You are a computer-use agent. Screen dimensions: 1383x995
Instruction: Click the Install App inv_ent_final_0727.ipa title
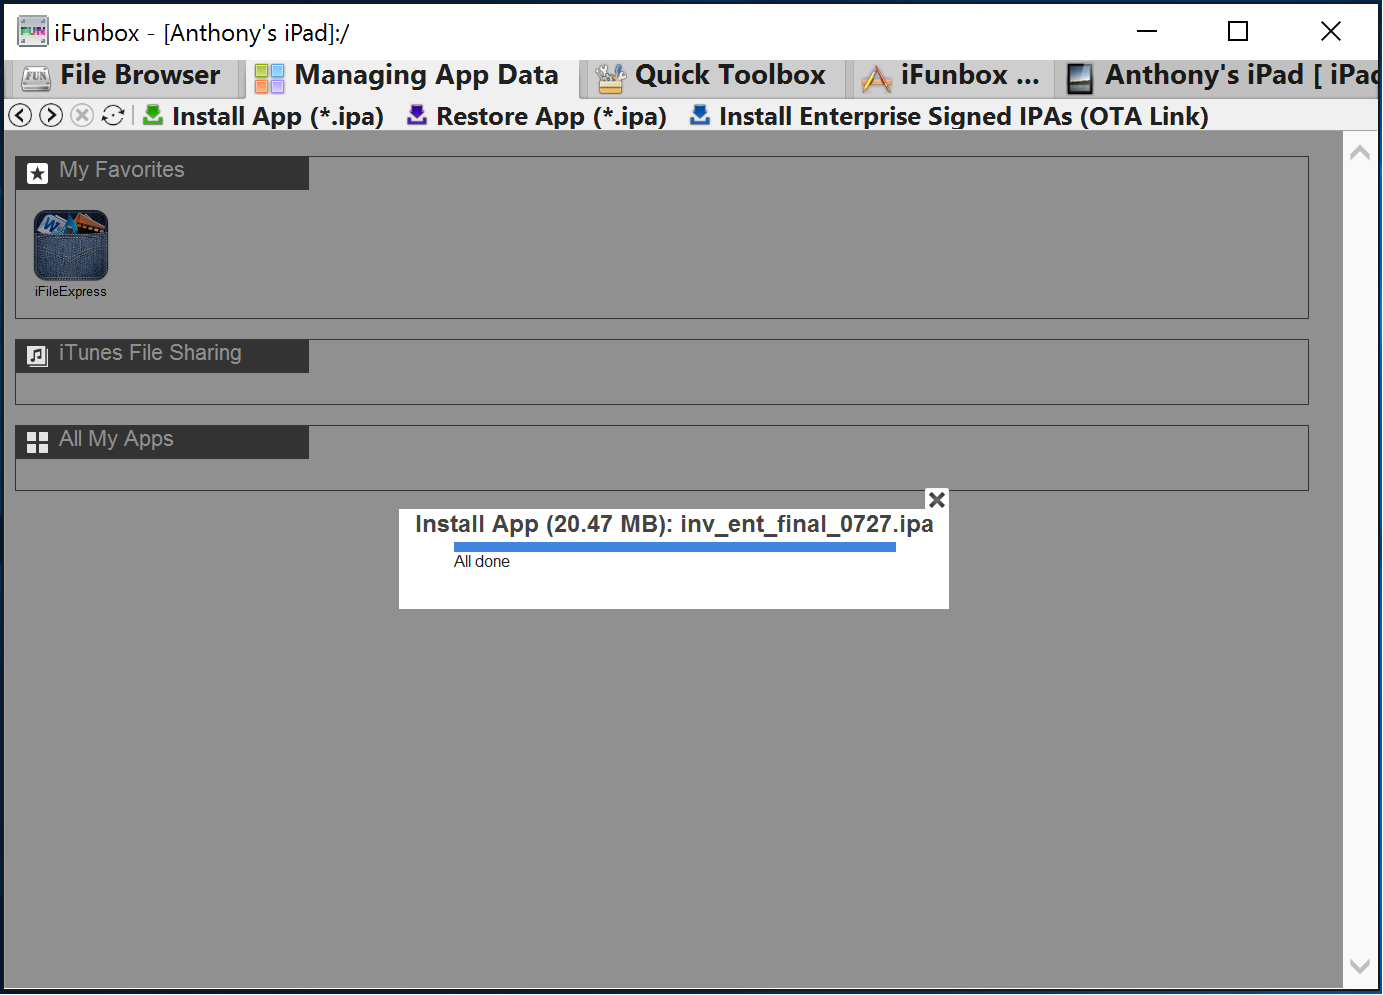pyautogui.click(x=674, y=524)
